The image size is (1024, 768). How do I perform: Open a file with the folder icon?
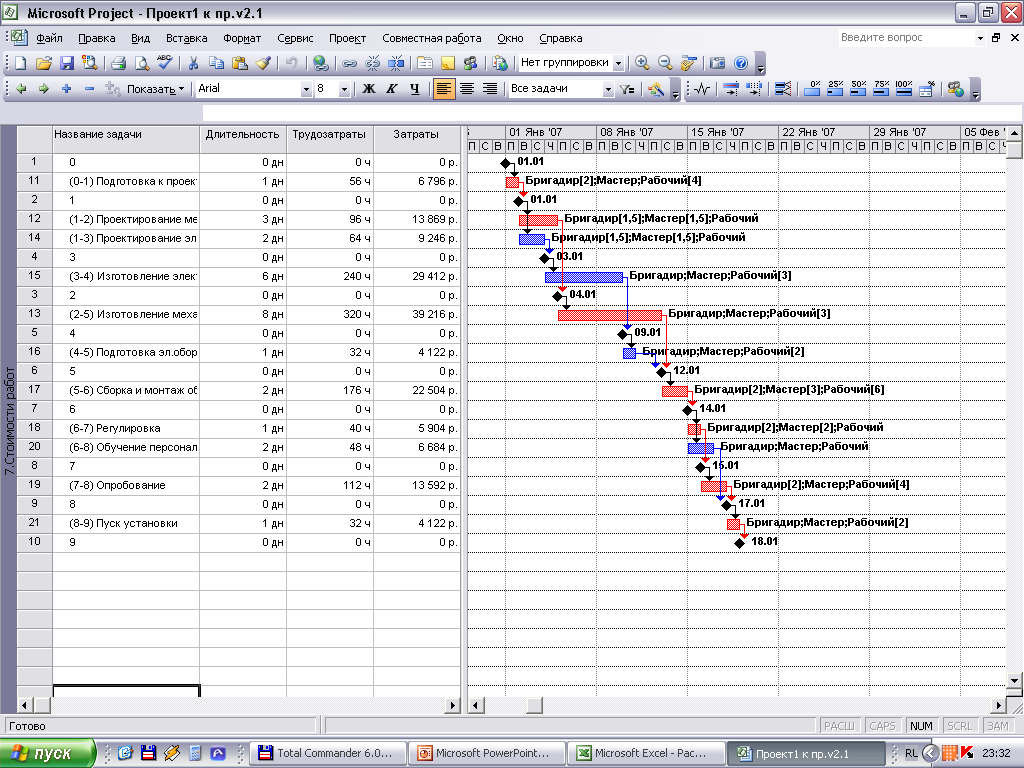[x=43, y=63]
